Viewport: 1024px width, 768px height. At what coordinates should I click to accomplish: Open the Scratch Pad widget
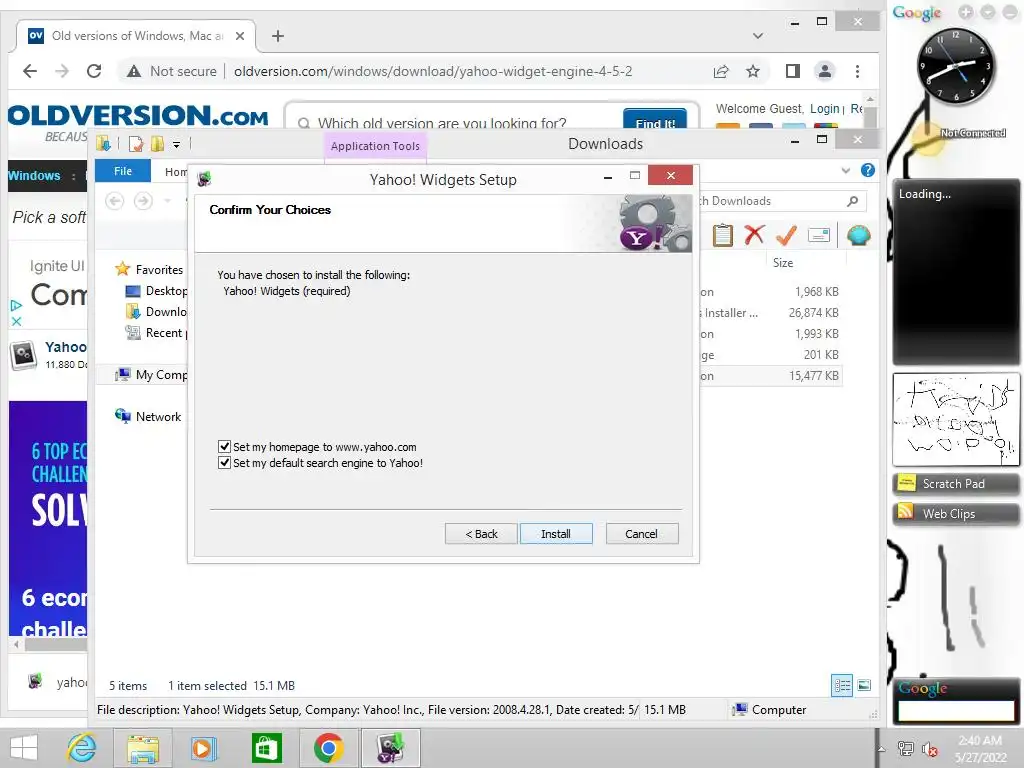955,484
